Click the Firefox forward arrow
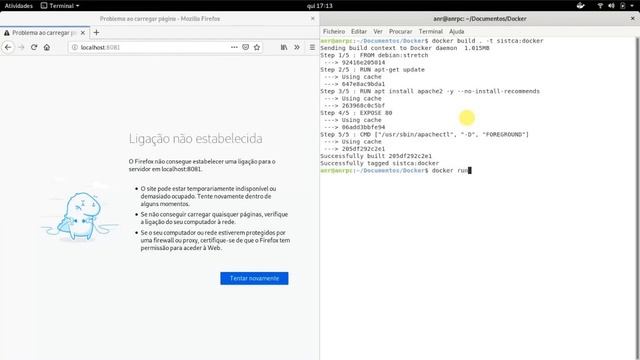The image size is (640, 360). (x=21, y=47)
